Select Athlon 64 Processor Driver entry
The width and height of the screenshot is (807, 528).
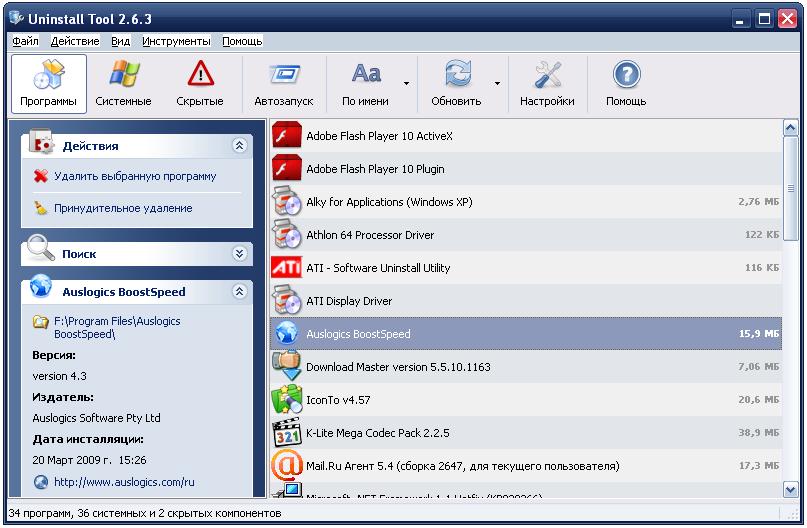[526, 235]
